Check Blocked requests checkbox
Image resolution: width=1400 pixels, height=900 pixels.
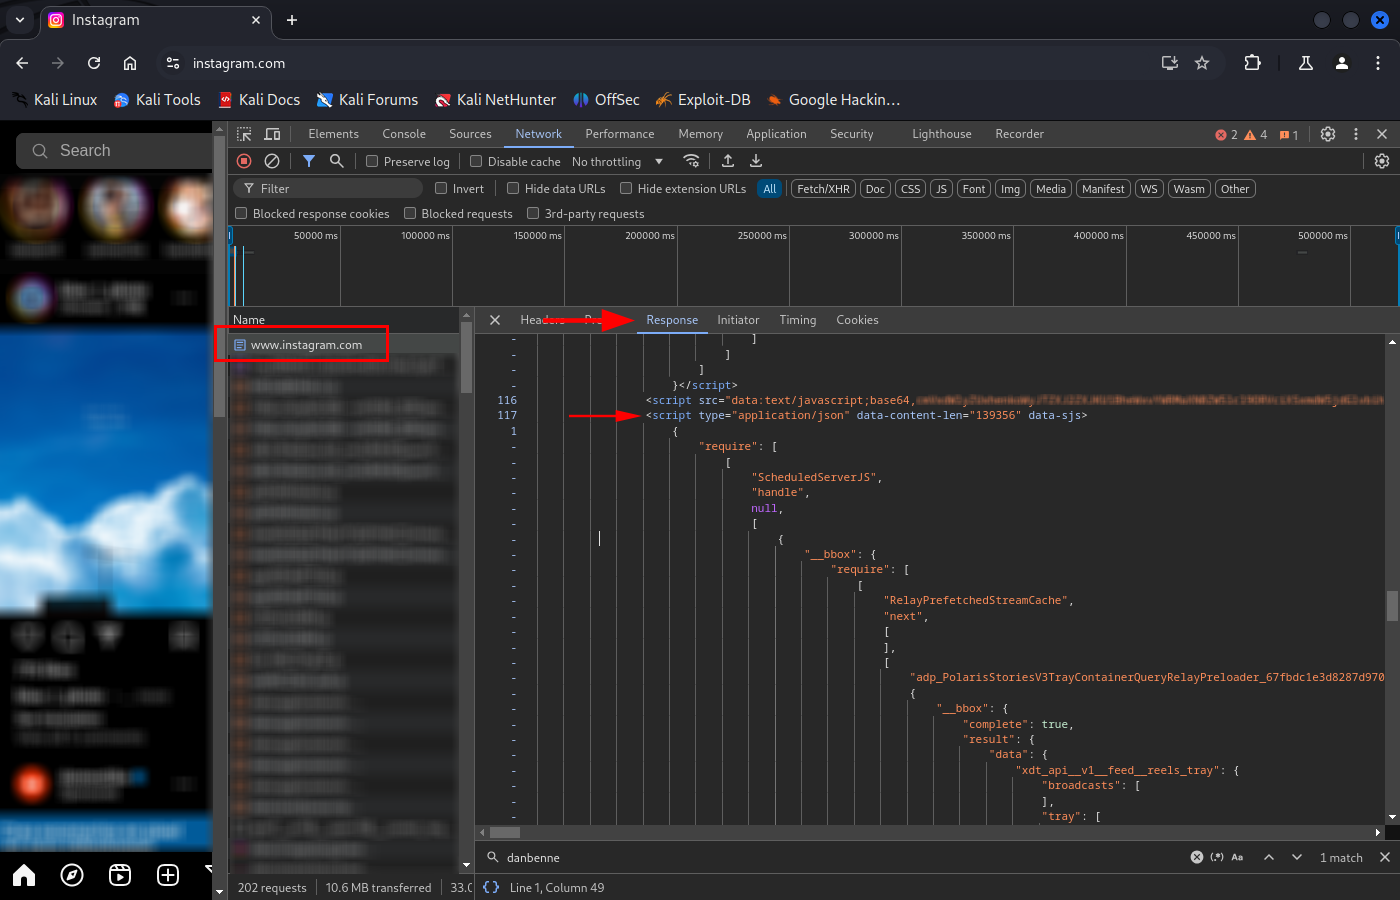410,213
